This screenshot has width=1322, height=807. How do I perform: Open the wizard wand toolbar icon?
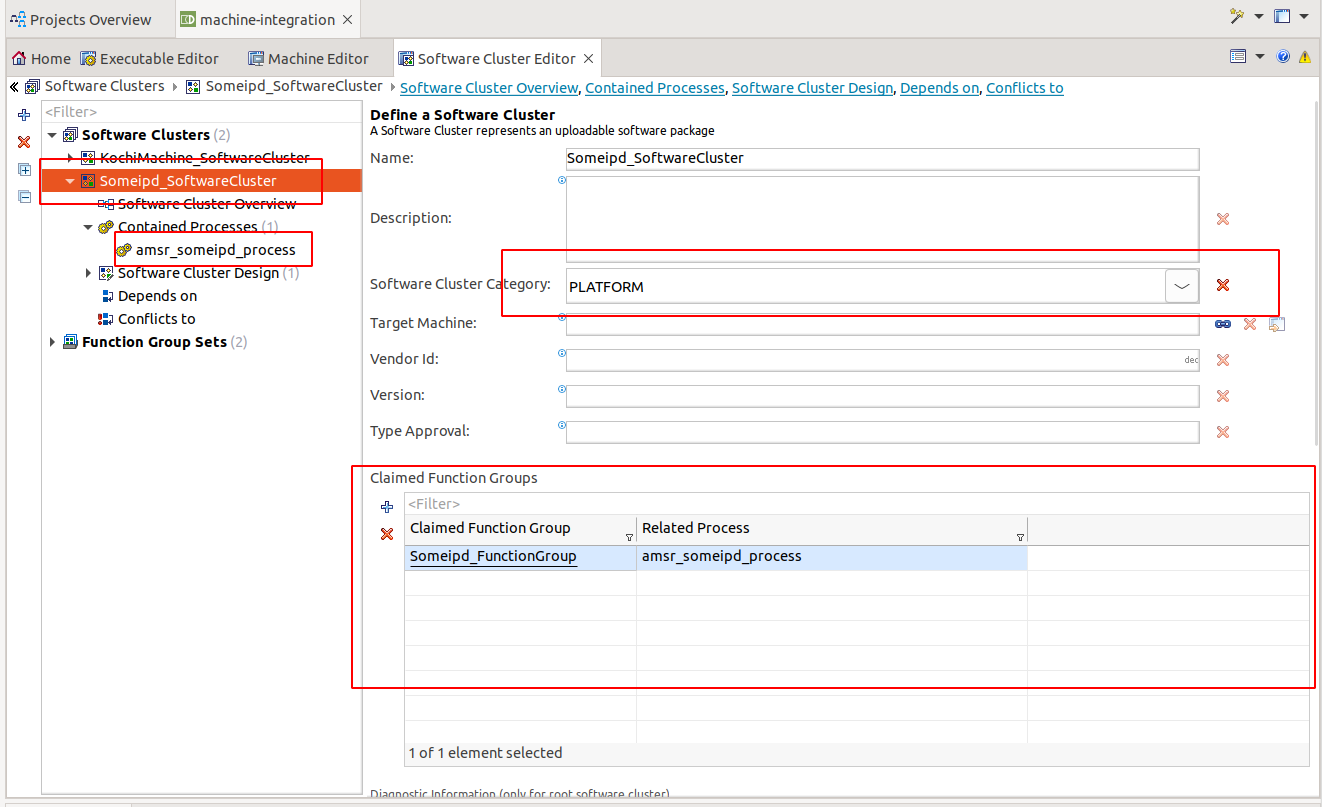pyautogui.click(x=1237, y=17)
